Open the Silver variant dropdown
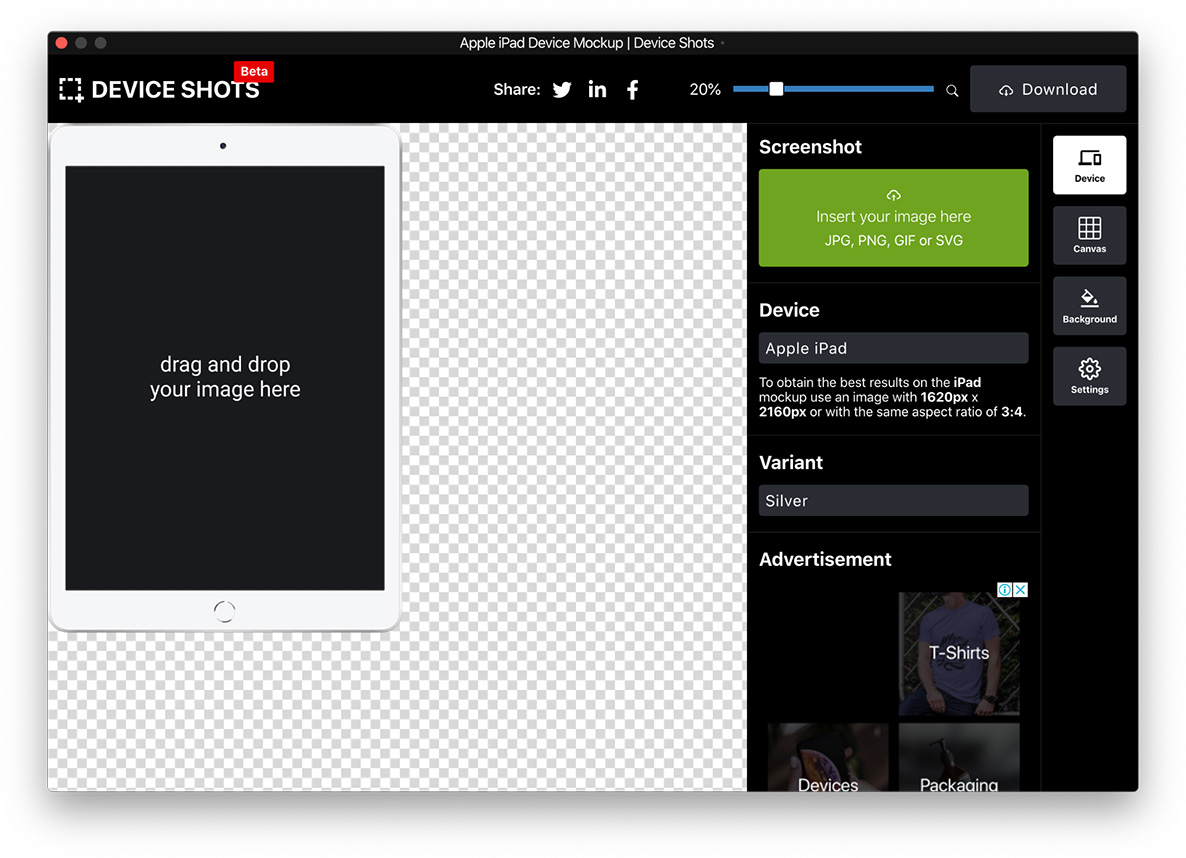Screen dimensions: 1186x858 point(893,500)
